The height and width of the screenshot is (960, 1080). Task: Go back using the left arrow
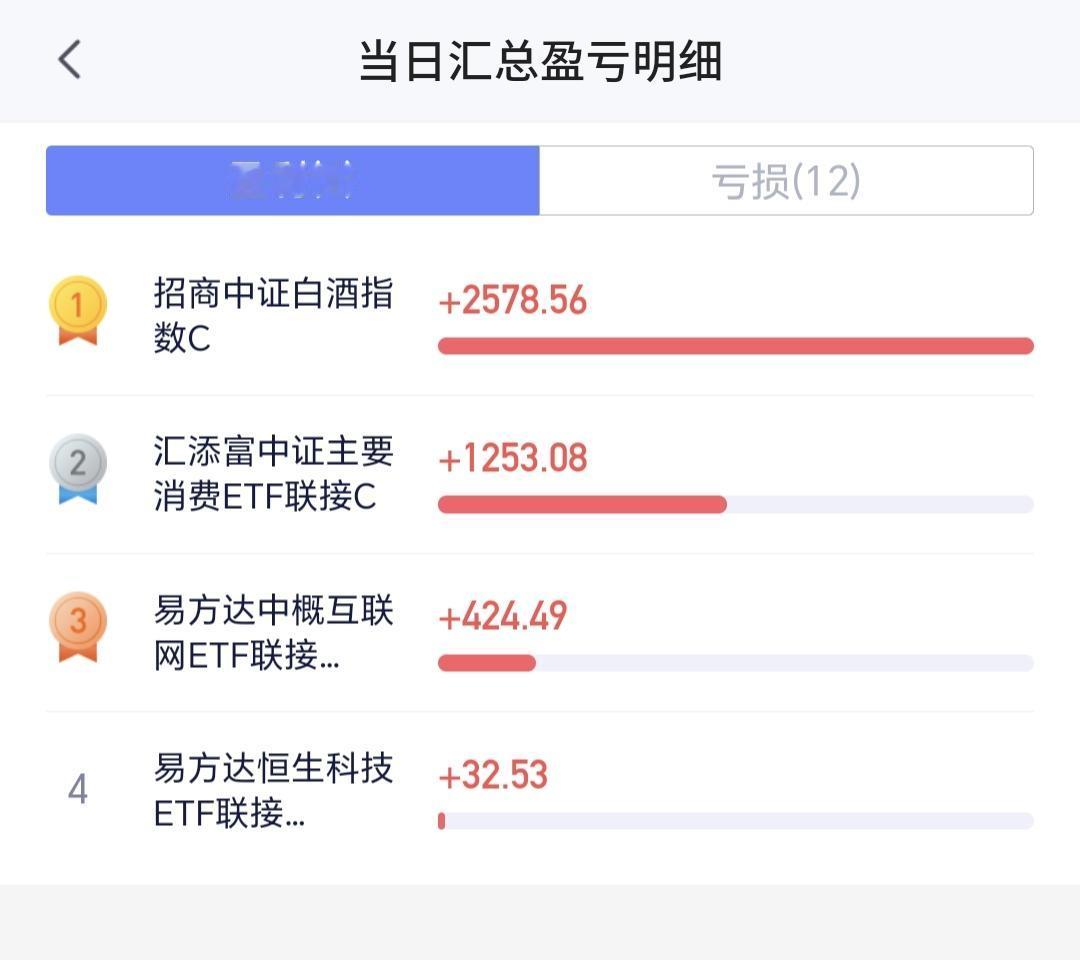pos(69,59)
